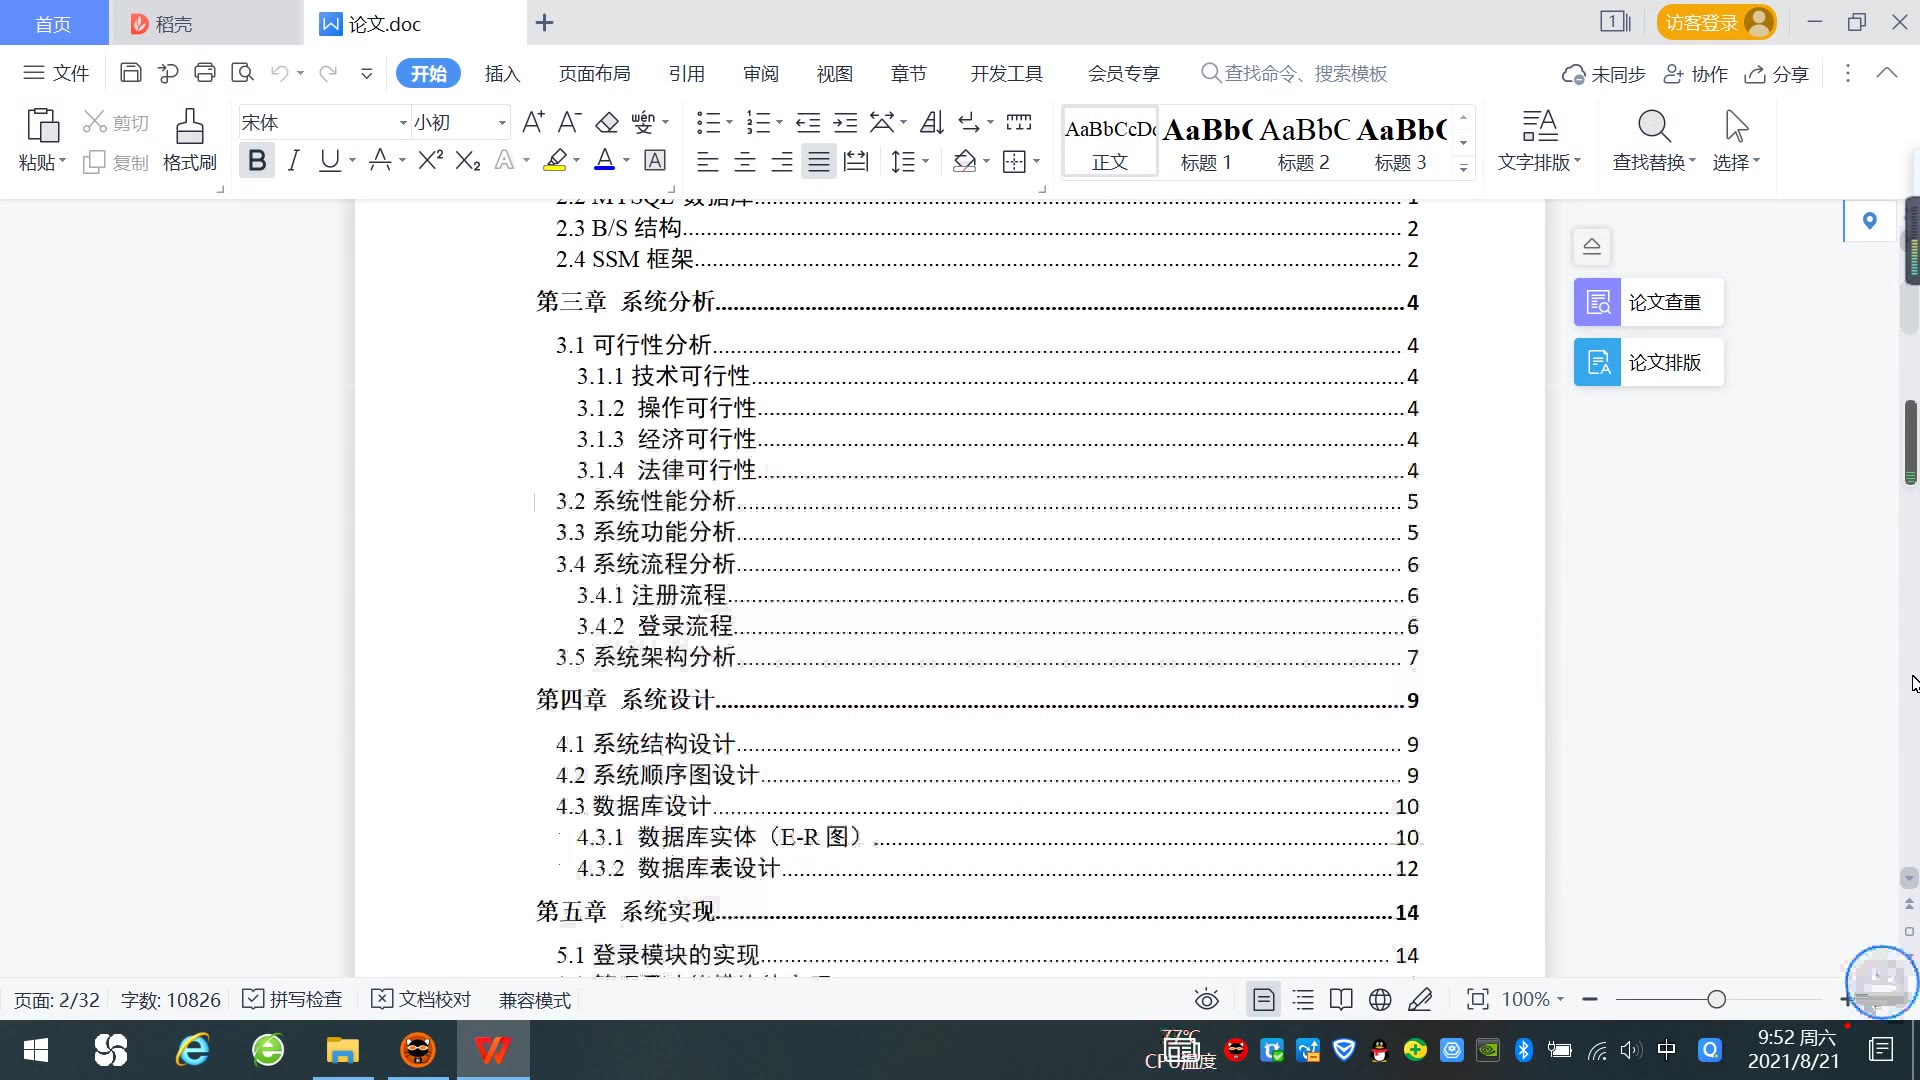The width and height of the screenshot is (1920, 1080).
Task: Toggle eye protection mode in status bar
Action: pos(1206,1000)
